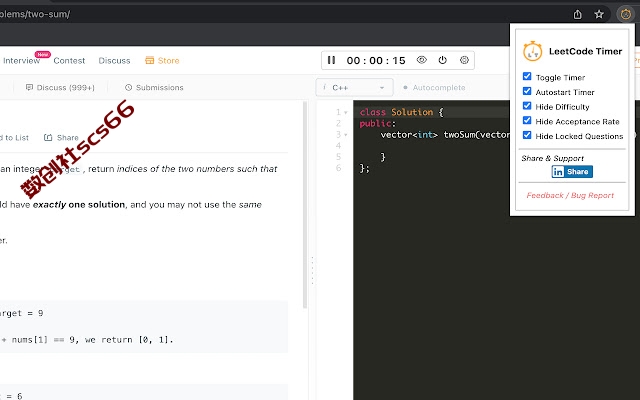
Task: Open Contest menu item
Action: tap(69, 61)
